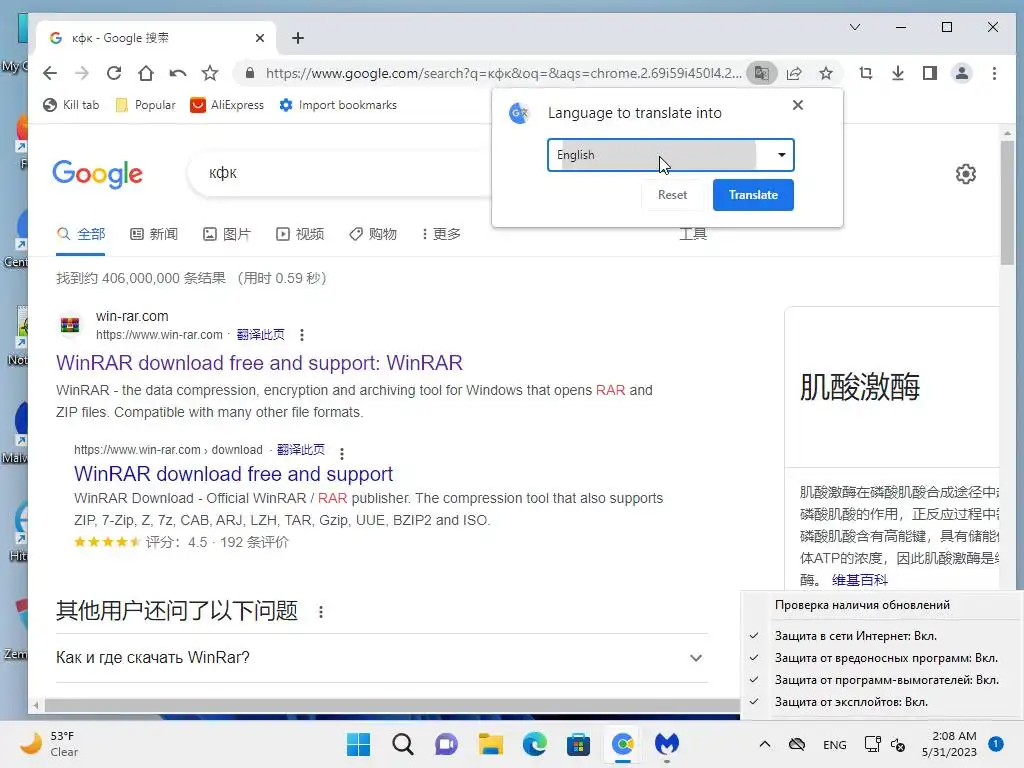The height and width of the screenshot is (768, 1024).
Task: Click star icon left of address bar
Action: click(210, 73)
